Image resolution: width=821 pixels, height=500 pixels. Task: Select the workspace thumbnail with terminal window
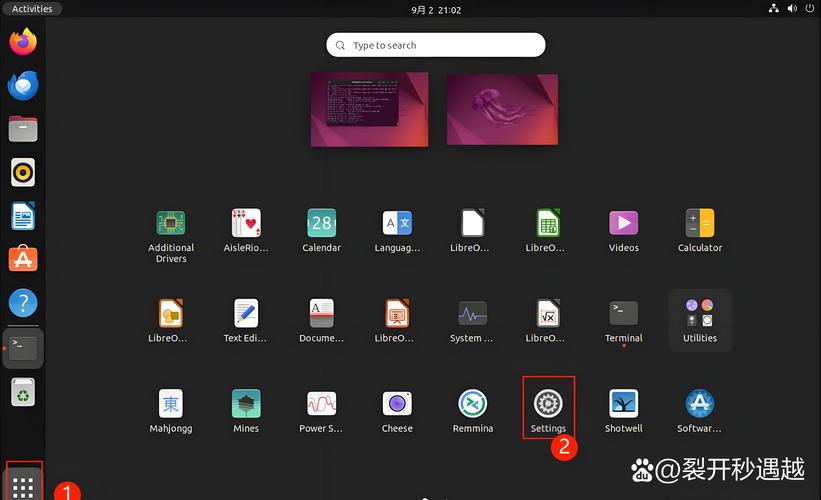(x=370, y=109)
